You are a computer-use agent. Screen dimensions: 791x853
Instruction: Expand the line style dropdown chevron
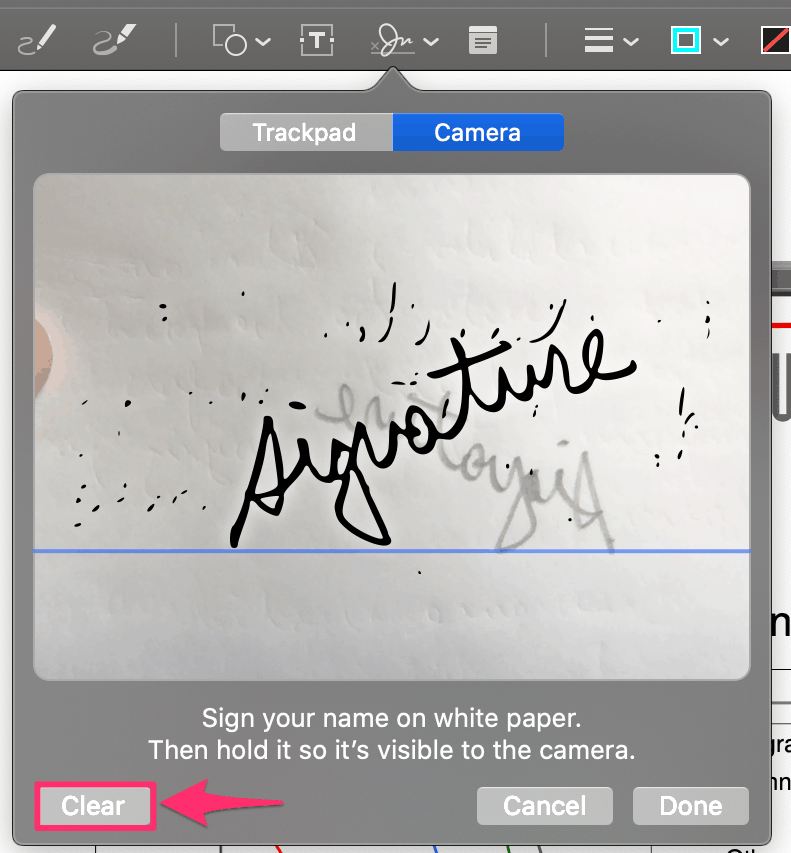tap(631, 41)
